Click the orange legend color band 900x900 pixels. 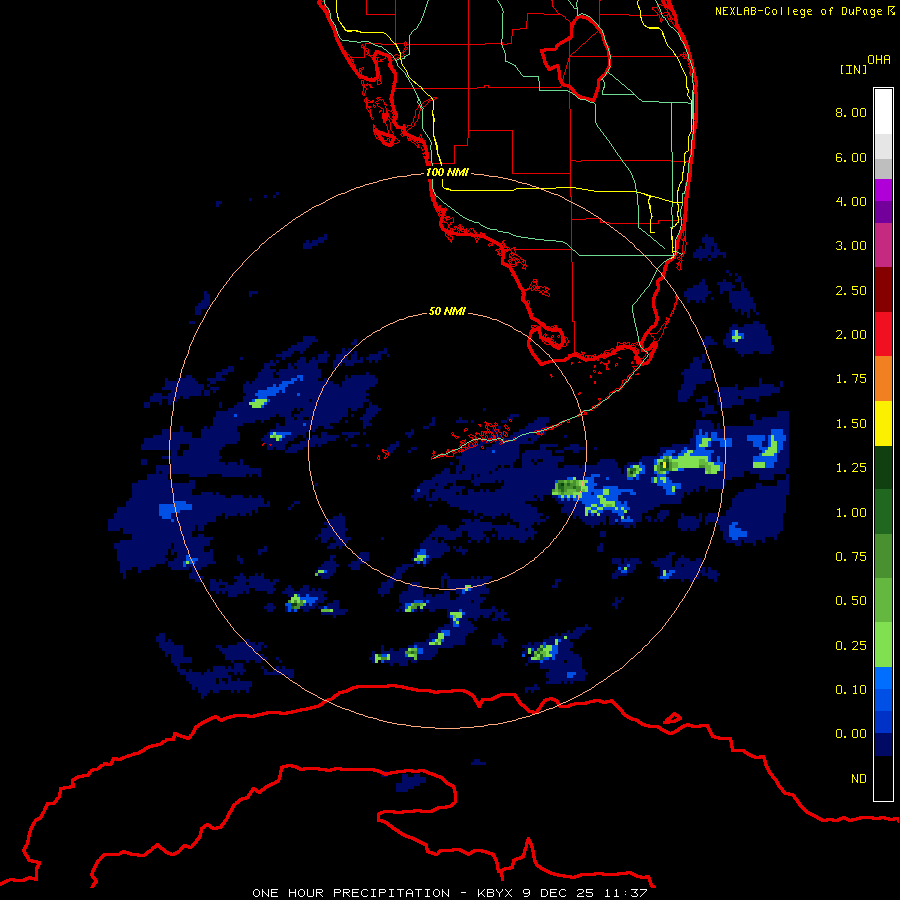click(x=883, y=379)
